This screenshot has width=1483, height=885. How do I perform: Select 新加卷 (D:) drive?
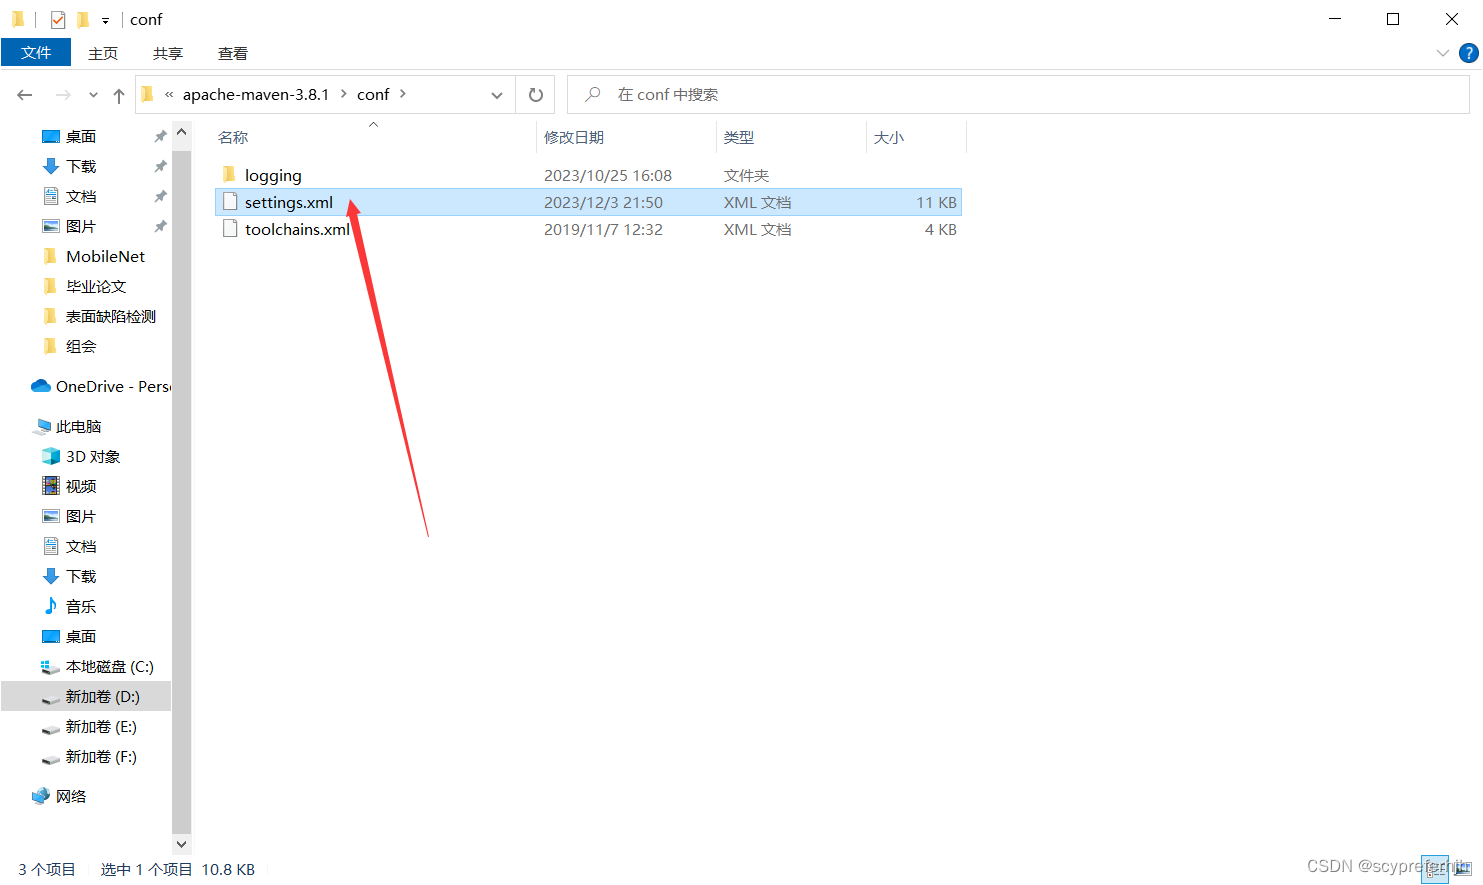click(x=102, y=697)
